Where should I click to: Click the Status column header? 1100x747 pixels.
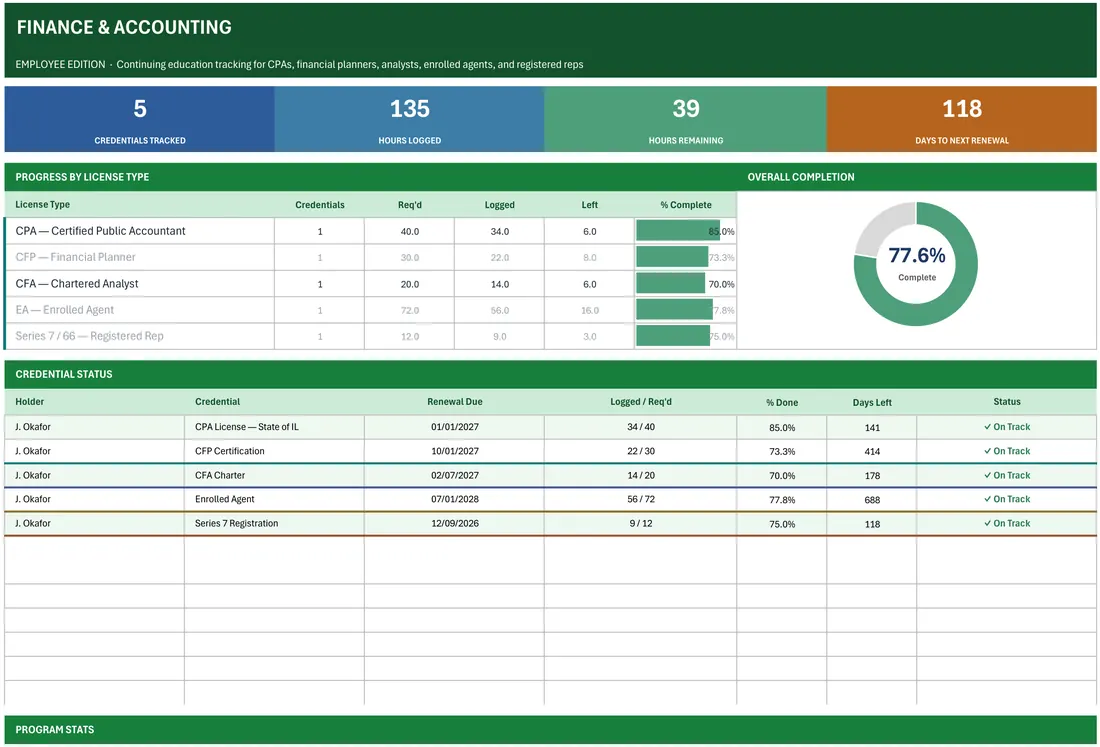(1007, 401)
